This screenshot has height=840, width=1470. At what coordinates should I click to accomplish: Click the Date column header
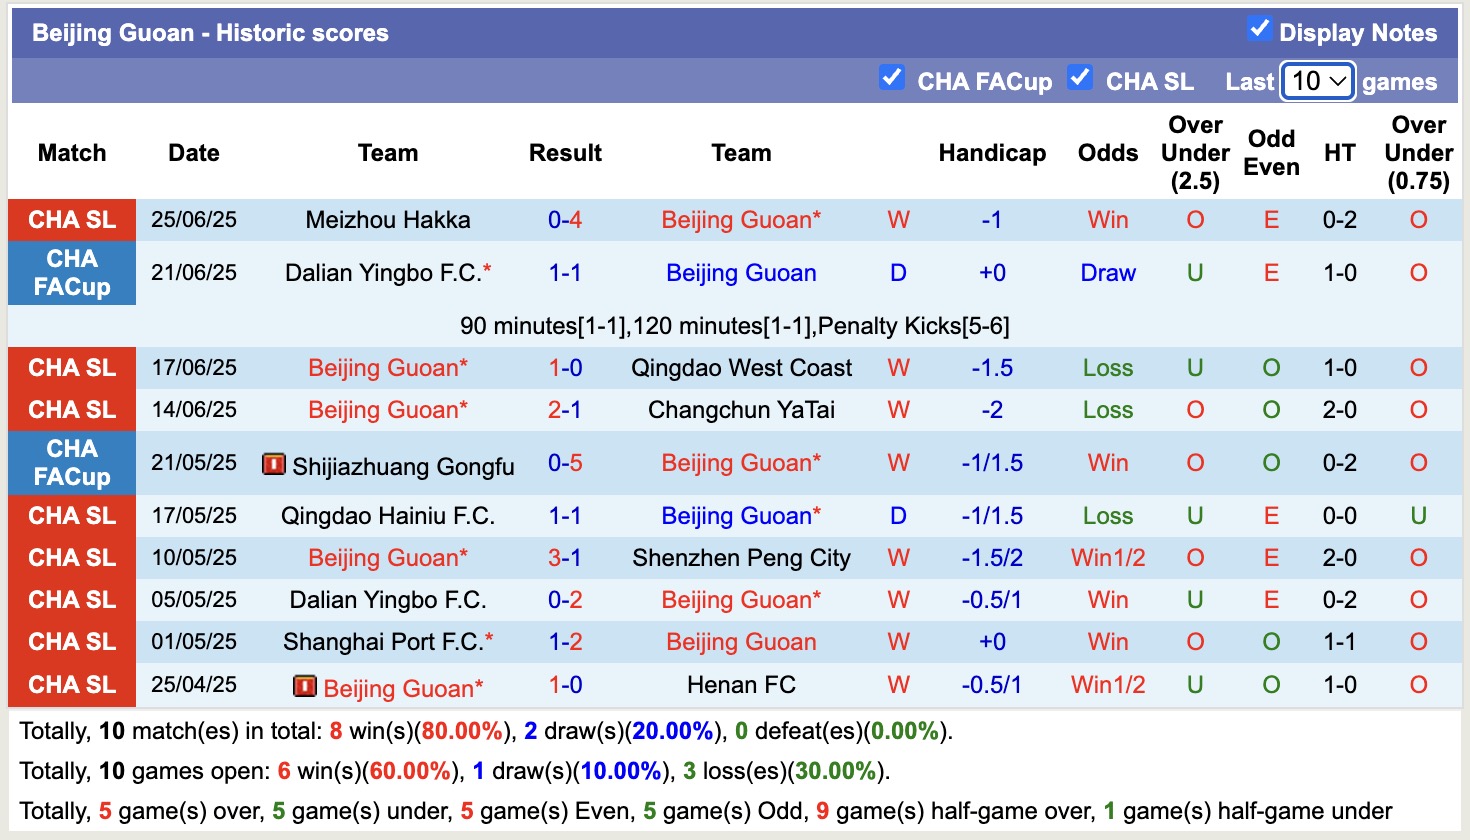coord(193,153)
